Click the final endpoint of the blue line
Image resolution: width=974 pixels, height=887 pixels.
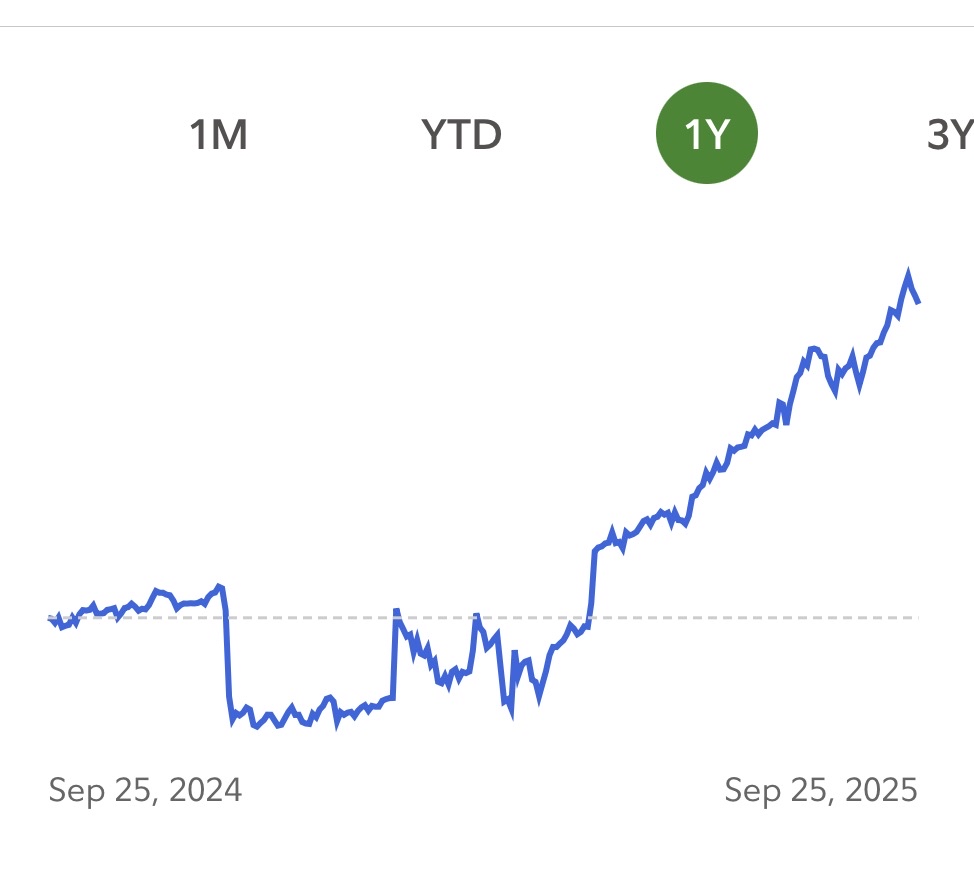click(918, 301)
